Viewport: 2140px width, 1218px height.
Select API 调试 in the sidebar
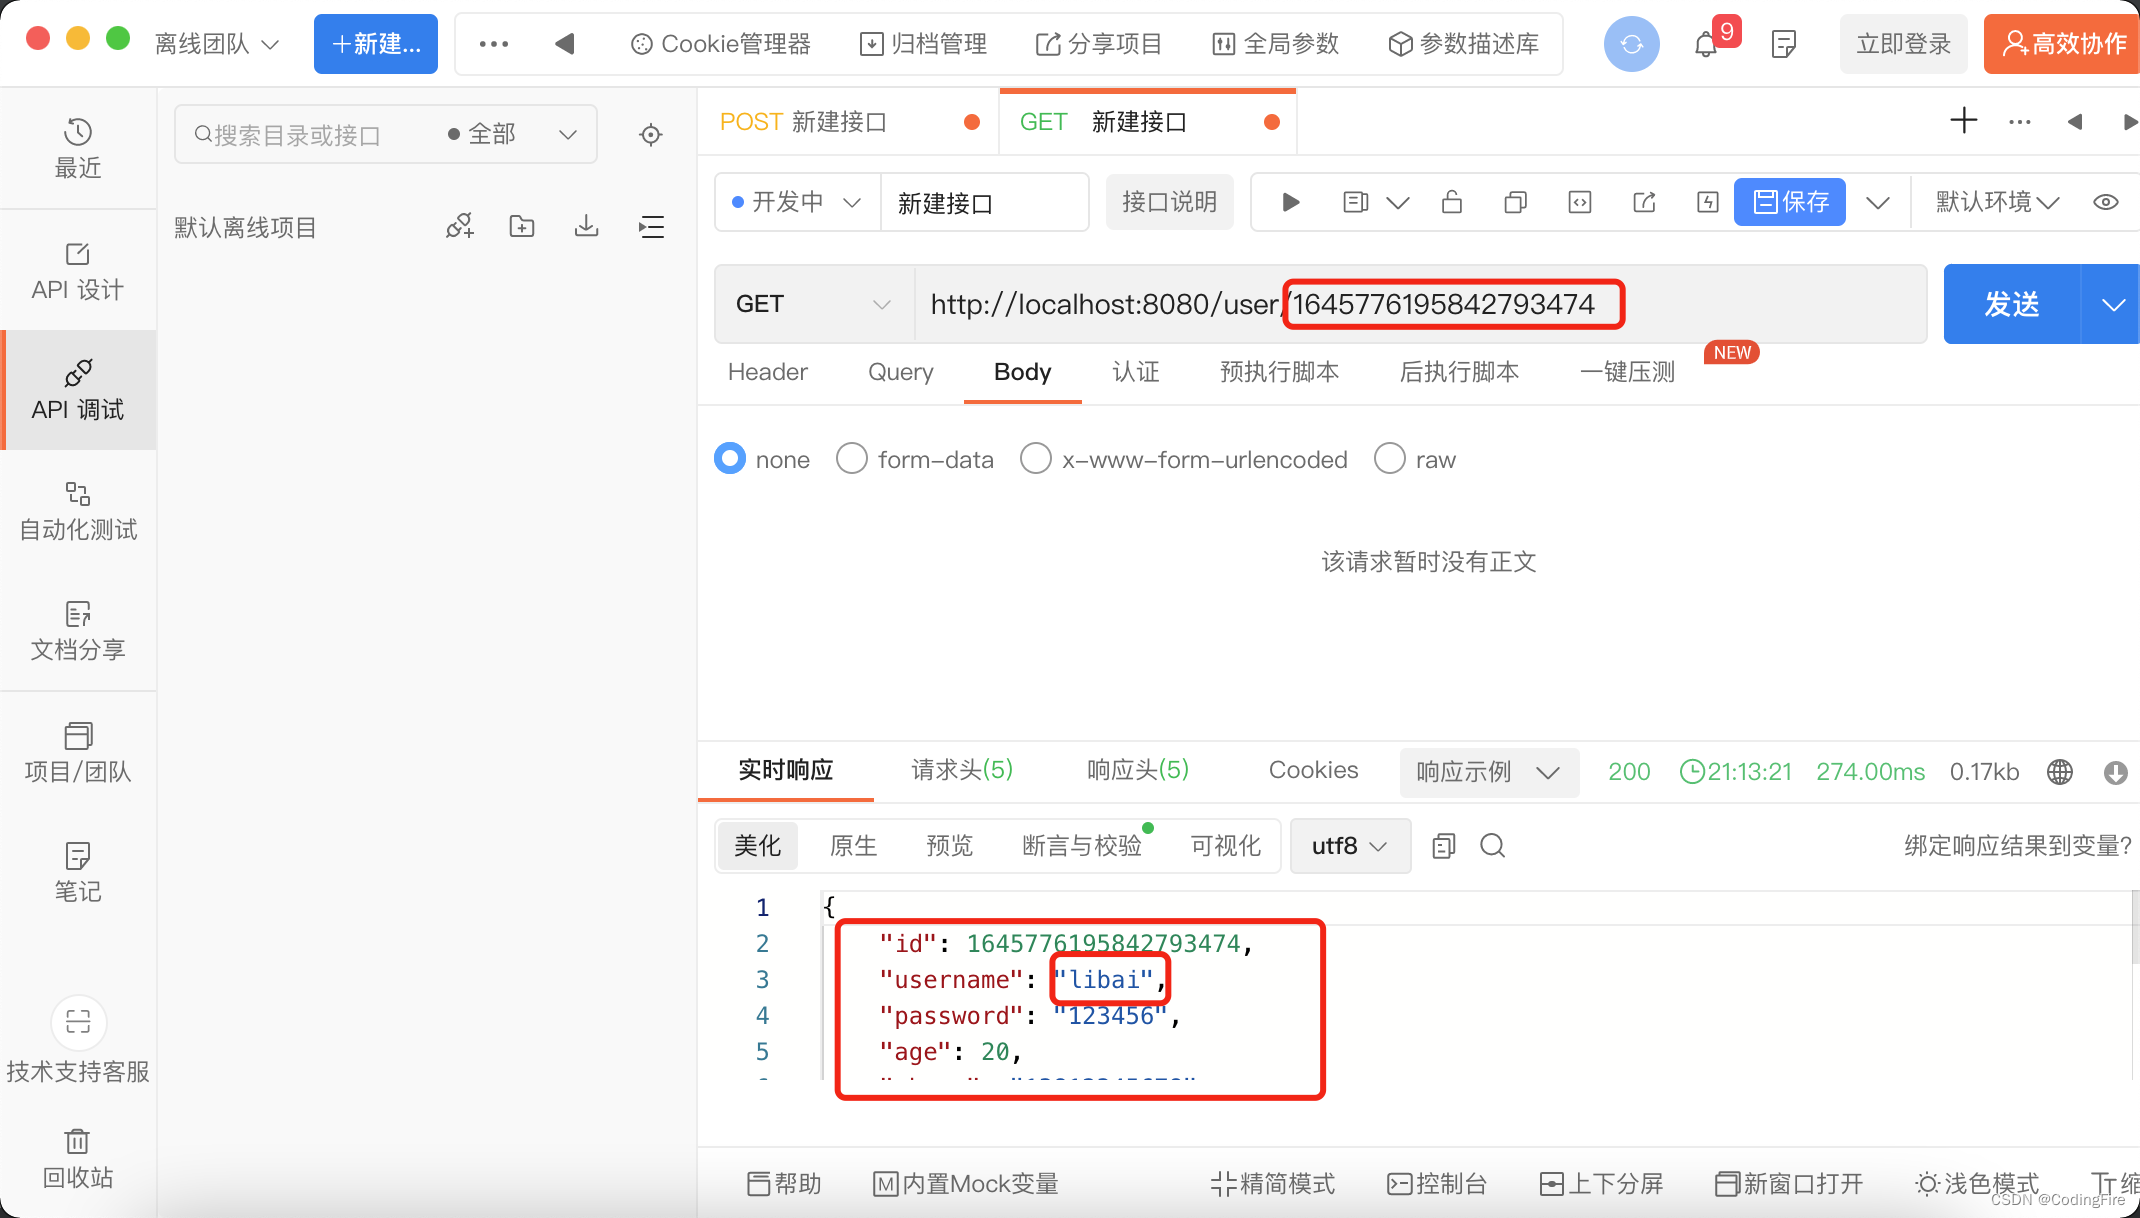[78, 391]
